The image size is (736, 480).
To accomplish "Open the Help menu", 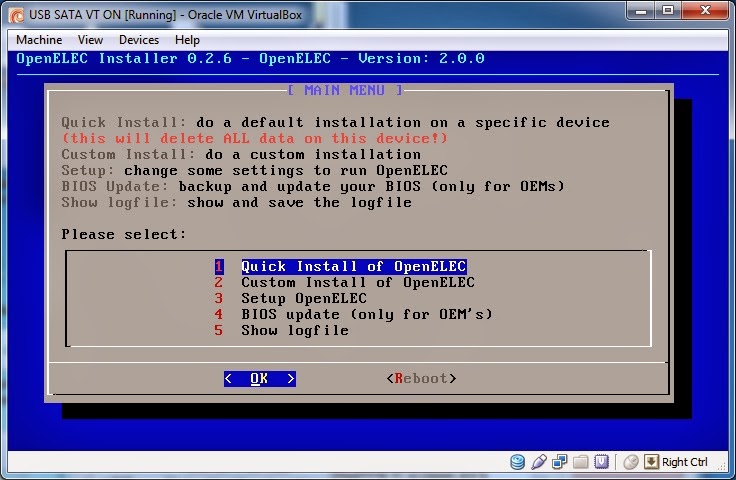I will pyautogui.click(x=187, y=40).
